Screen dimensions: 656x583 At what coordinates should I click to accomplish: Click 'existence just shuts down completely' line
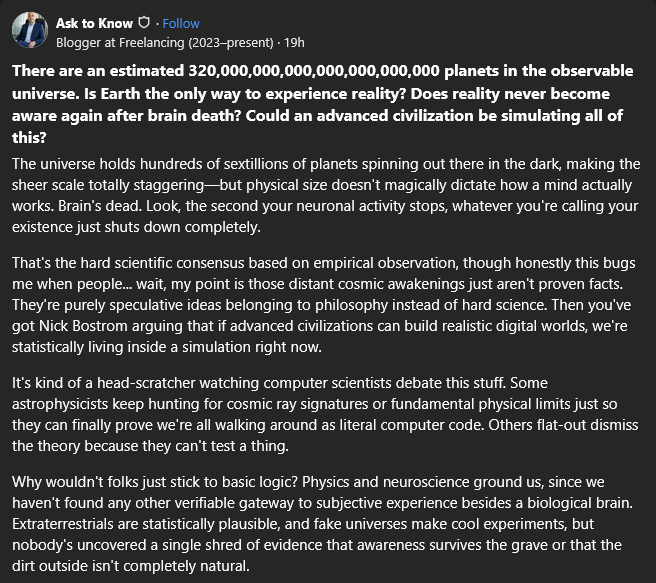point(136,227)
